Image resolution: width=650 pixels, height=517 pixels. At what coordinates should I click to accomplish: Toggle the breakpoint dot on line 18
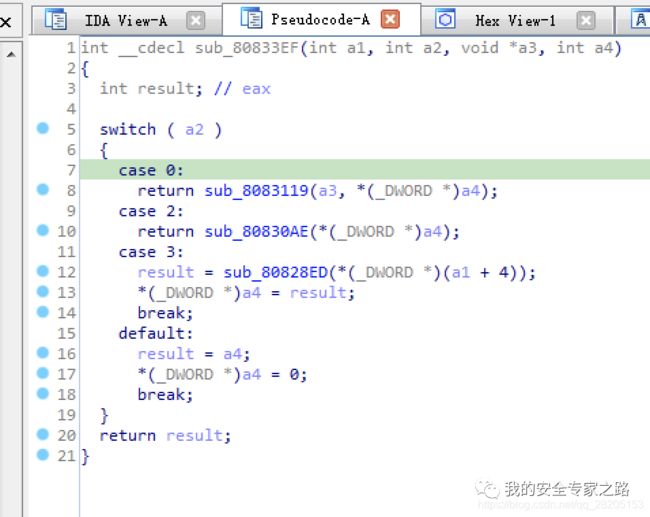[43, 393]
